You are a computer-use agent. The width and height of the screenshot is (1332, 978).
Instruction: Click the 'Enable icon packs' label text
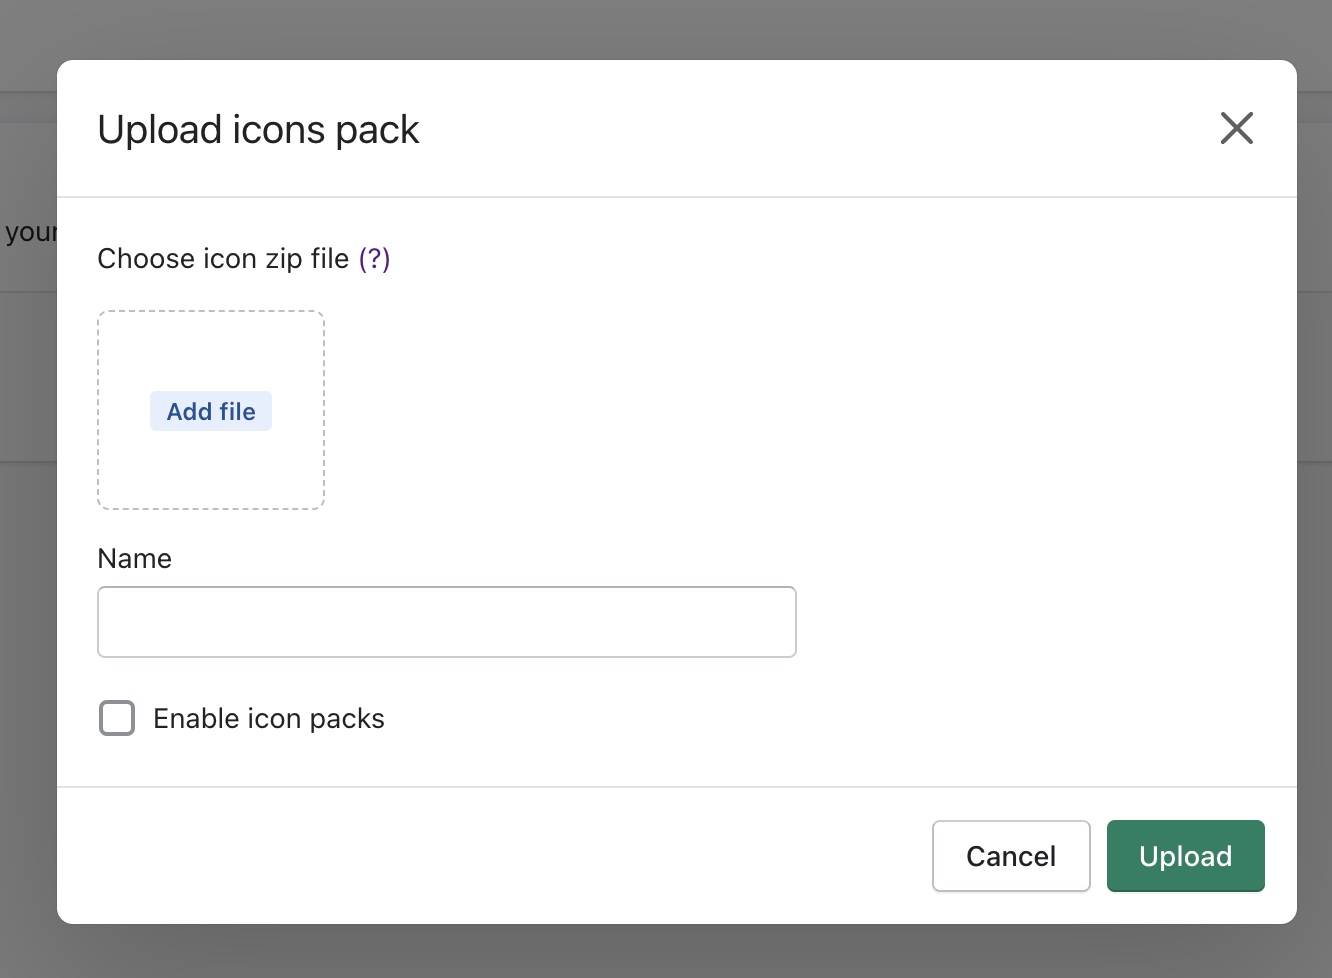tap(268, 719)
